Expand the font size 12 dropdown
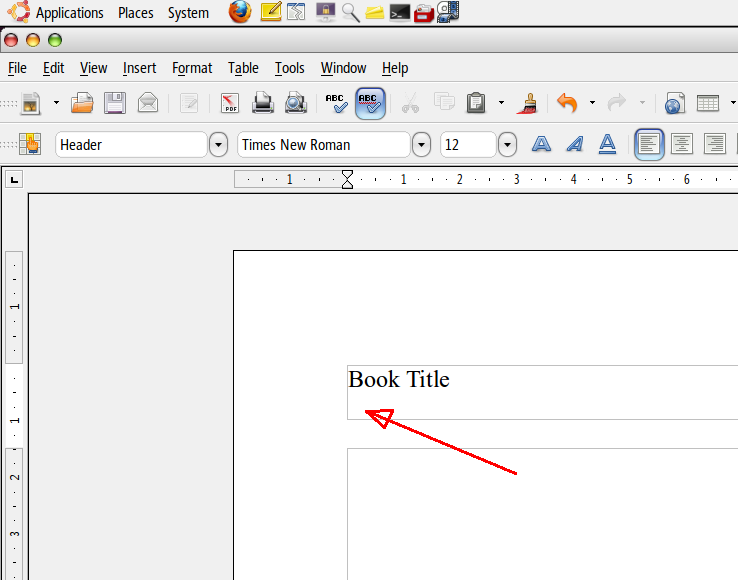738x580 pixels. 508,145
